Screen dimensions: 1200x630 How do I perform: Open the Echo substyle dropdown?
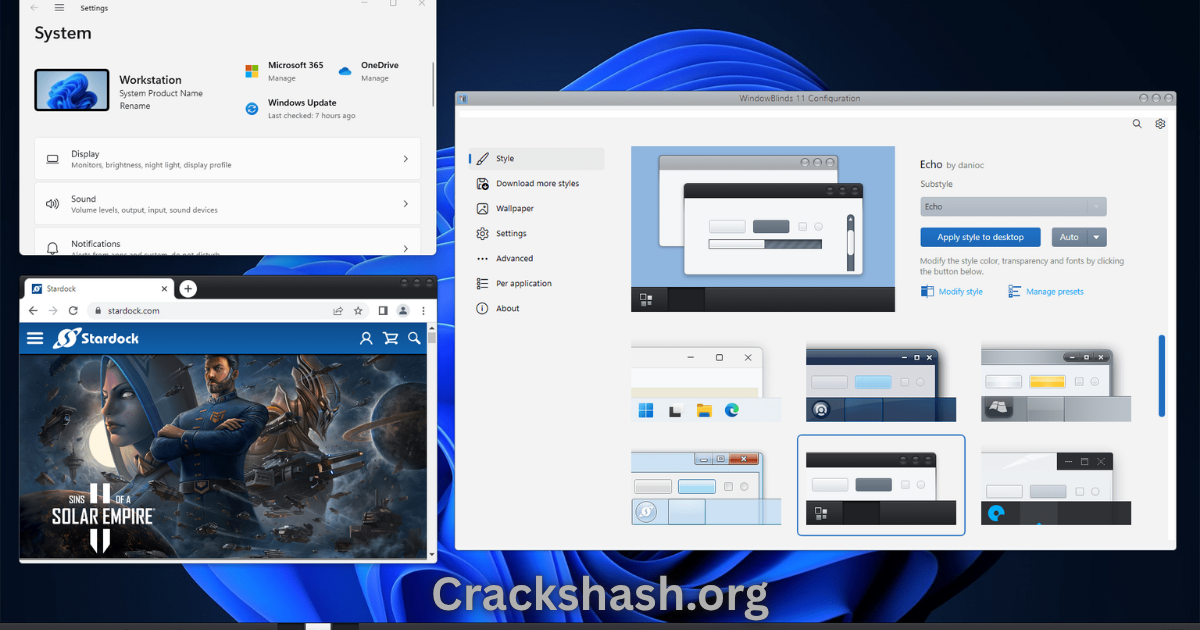[1013, 207]
